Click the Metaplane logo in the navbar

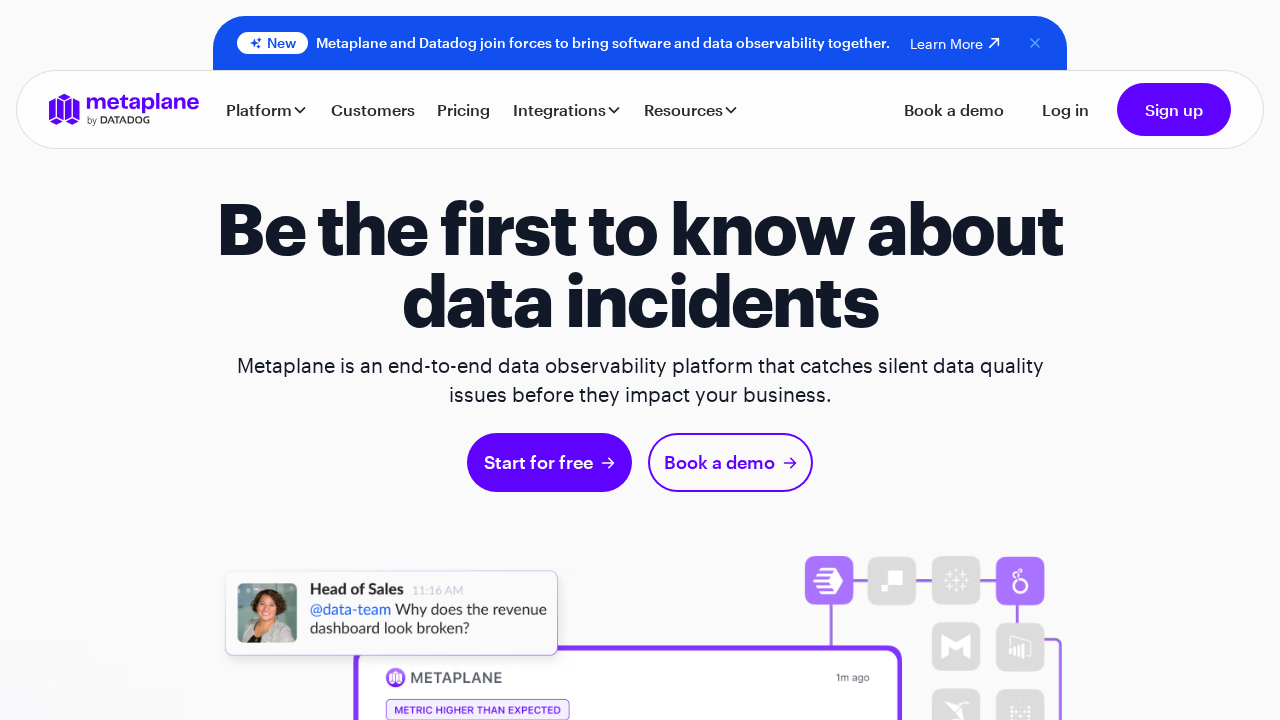[123, 109]
